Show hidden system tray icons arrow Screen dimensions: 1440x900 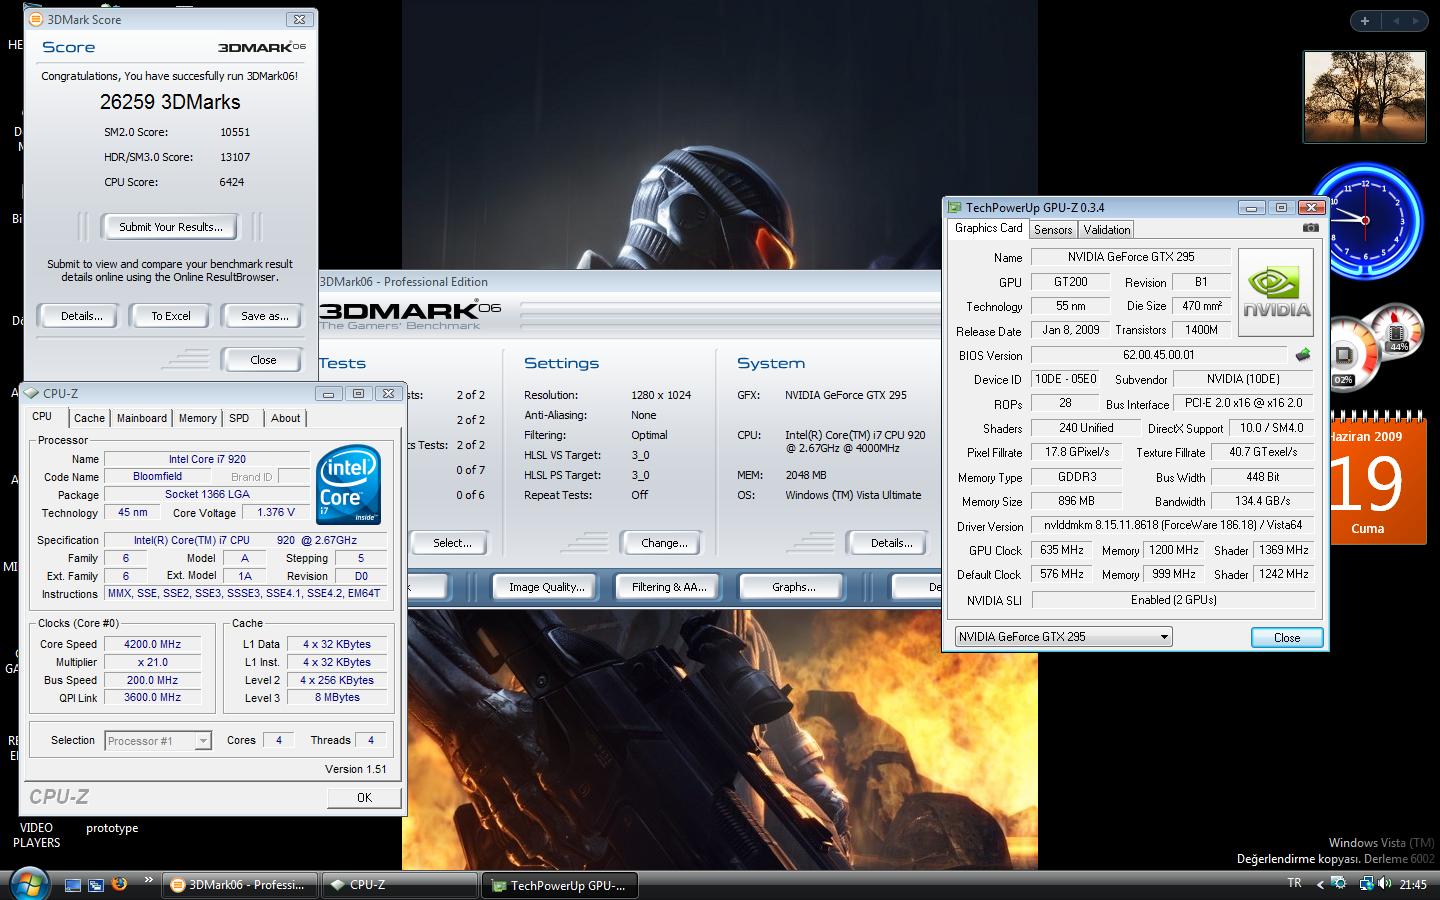[x=1319, y=884]
